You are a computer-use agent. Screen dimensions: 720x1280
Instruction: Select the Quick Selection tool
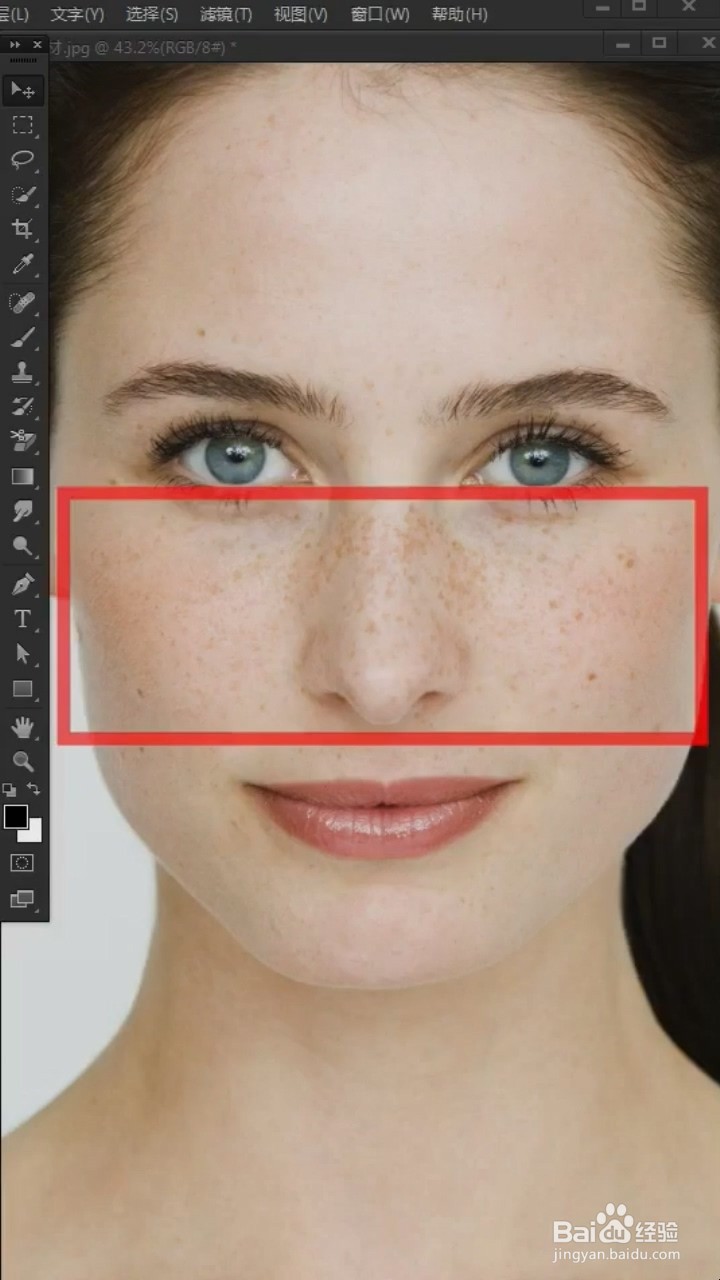(x=22, y=195)
